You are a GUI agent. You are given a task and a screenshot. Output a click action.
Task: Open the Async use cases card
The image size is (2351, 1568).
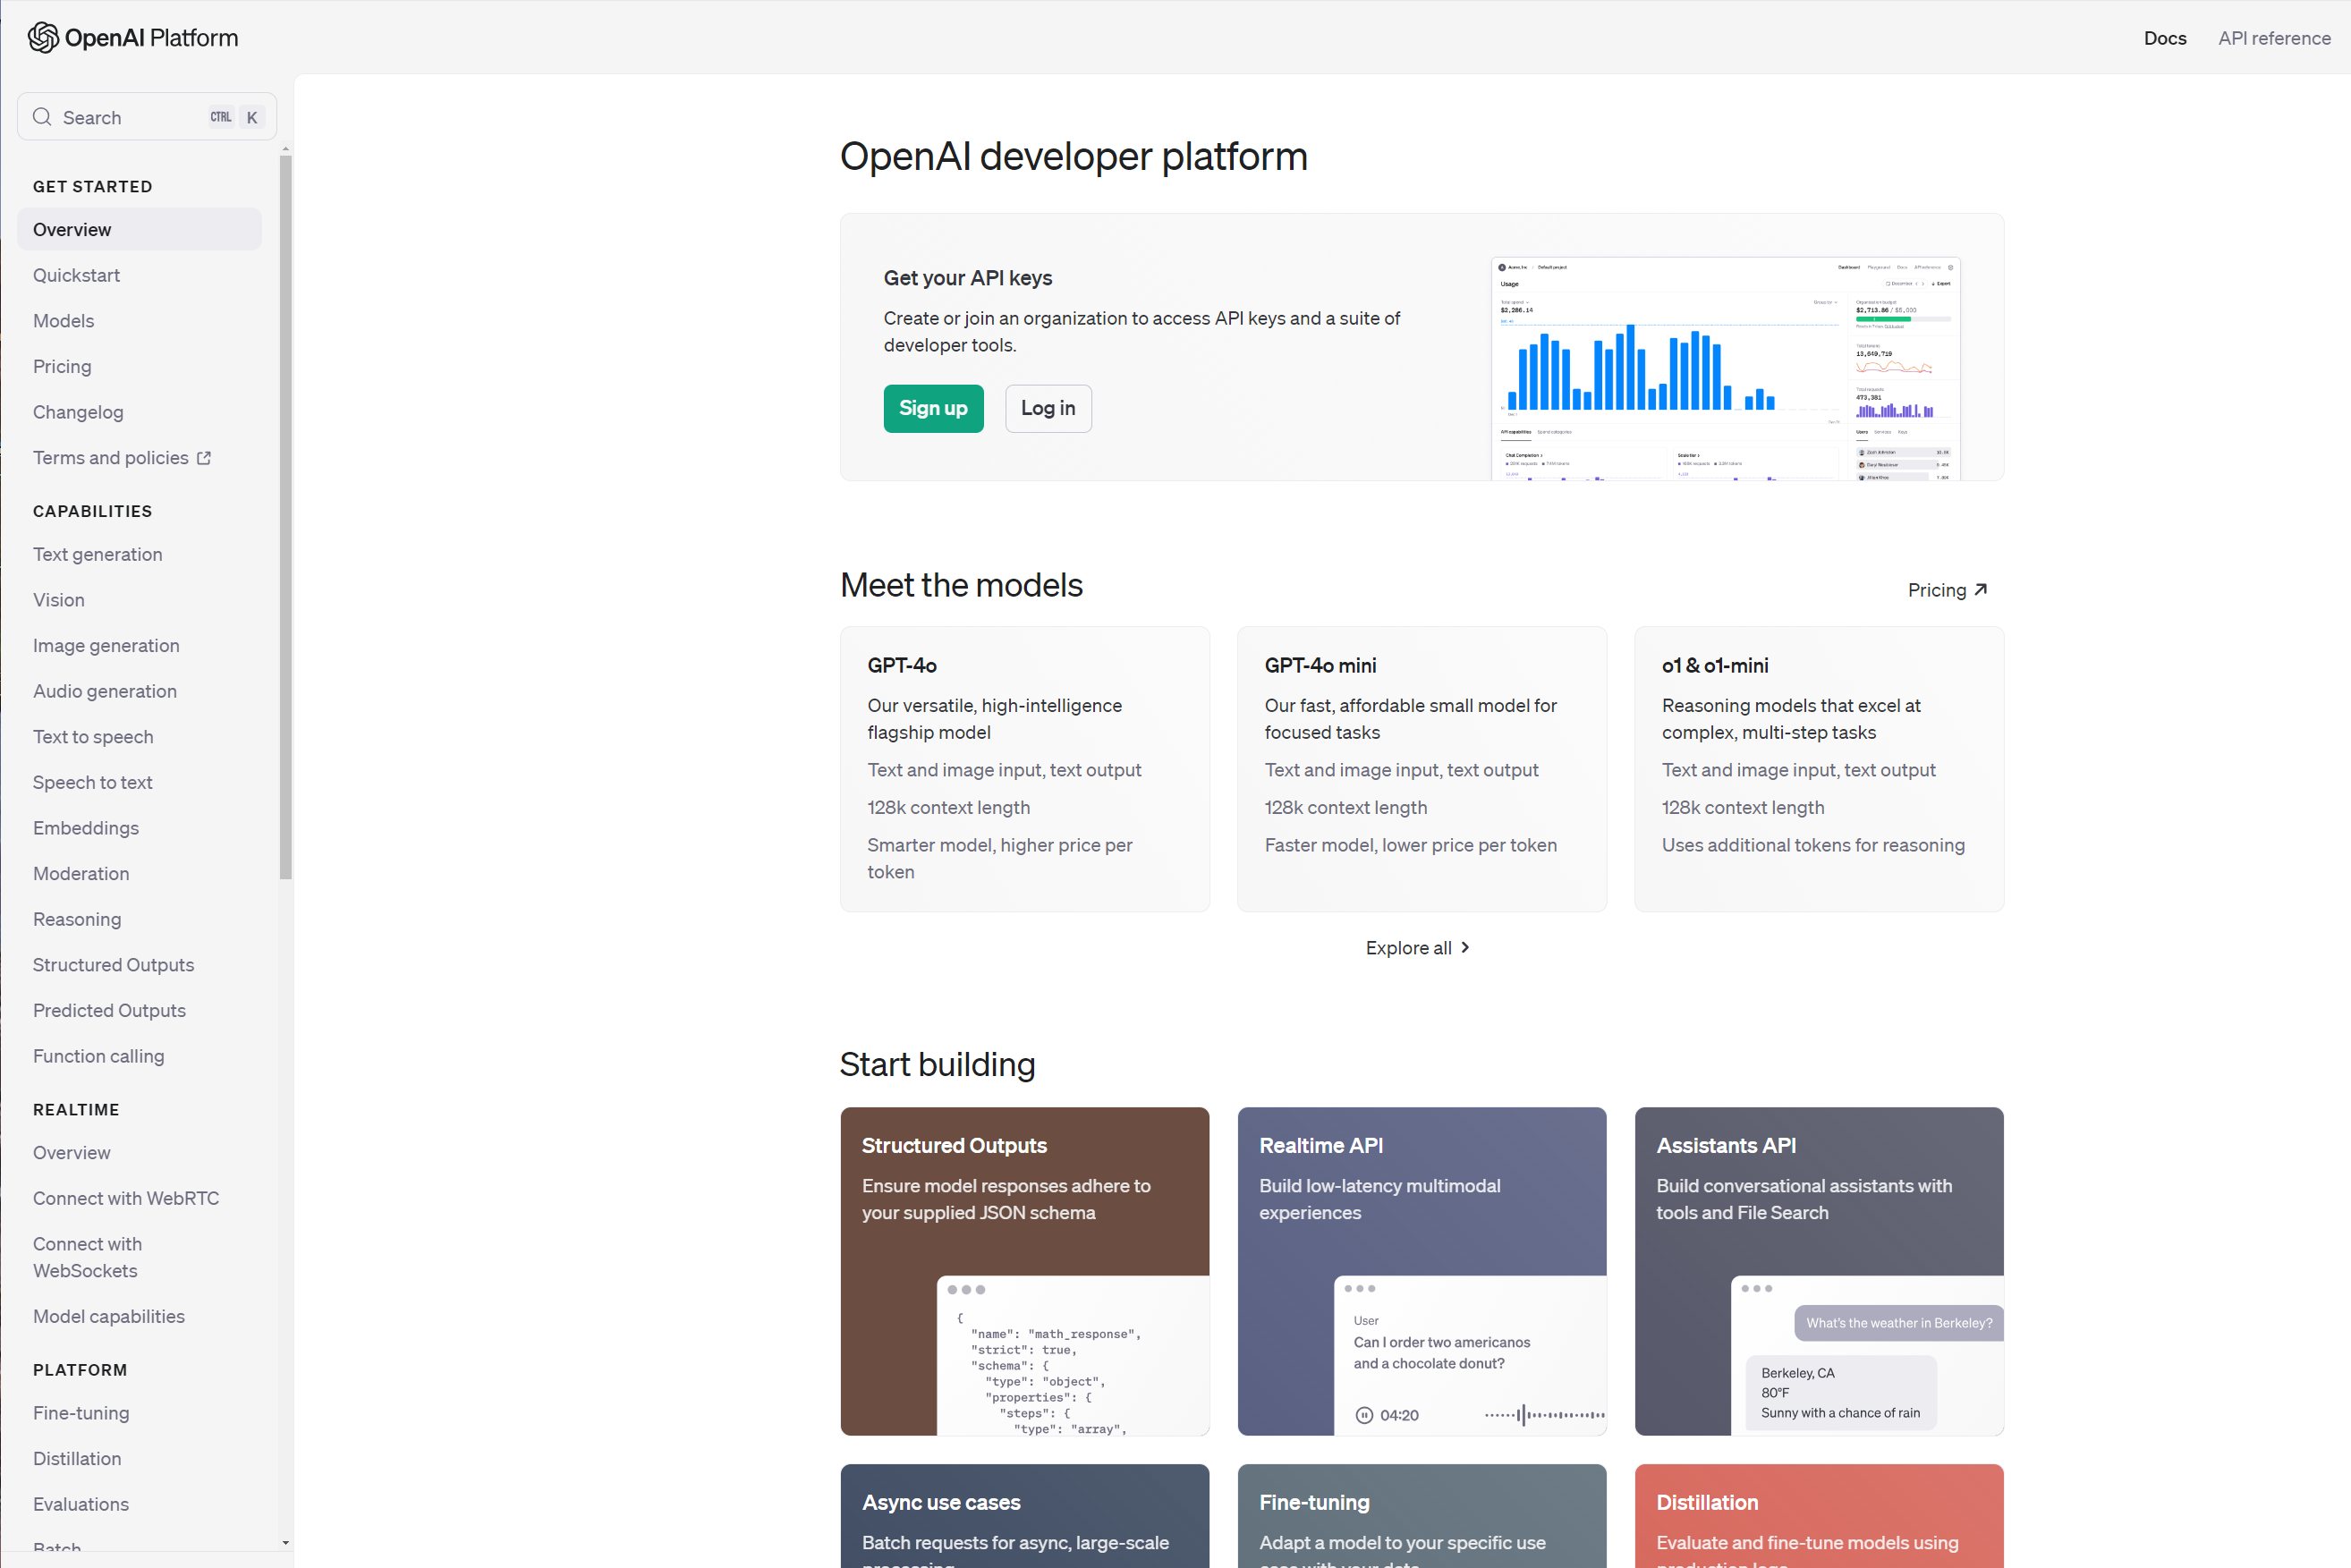(1025, 1516)
